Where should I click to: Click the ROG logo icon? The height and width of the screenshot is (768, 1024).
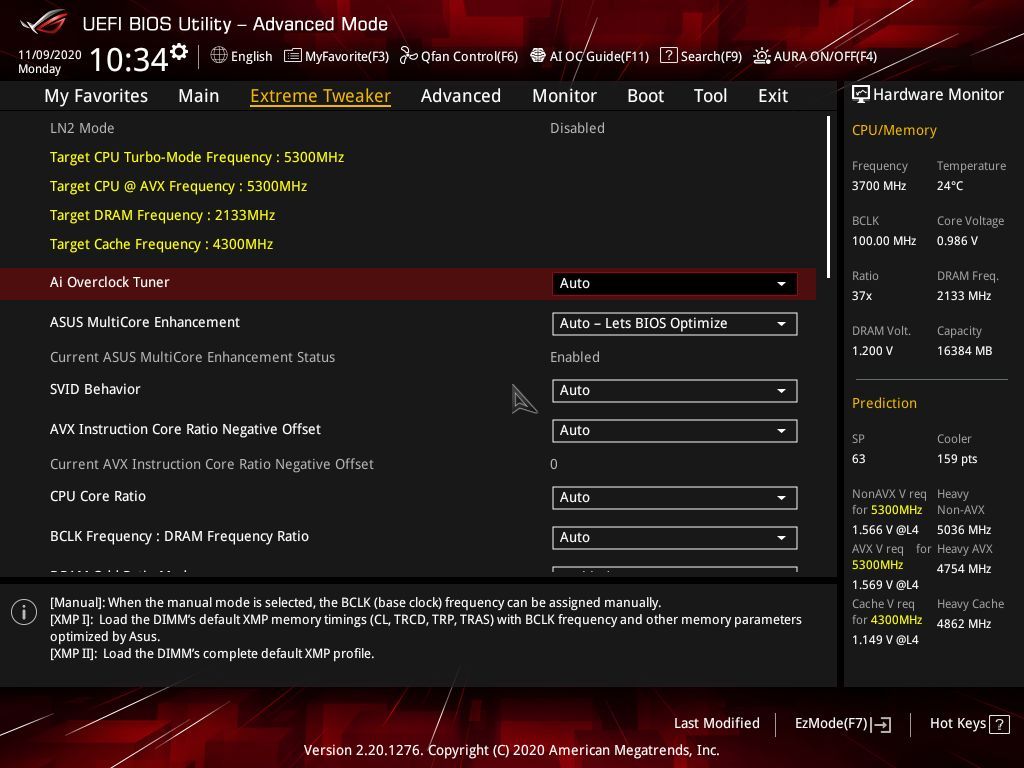(44, 23)
